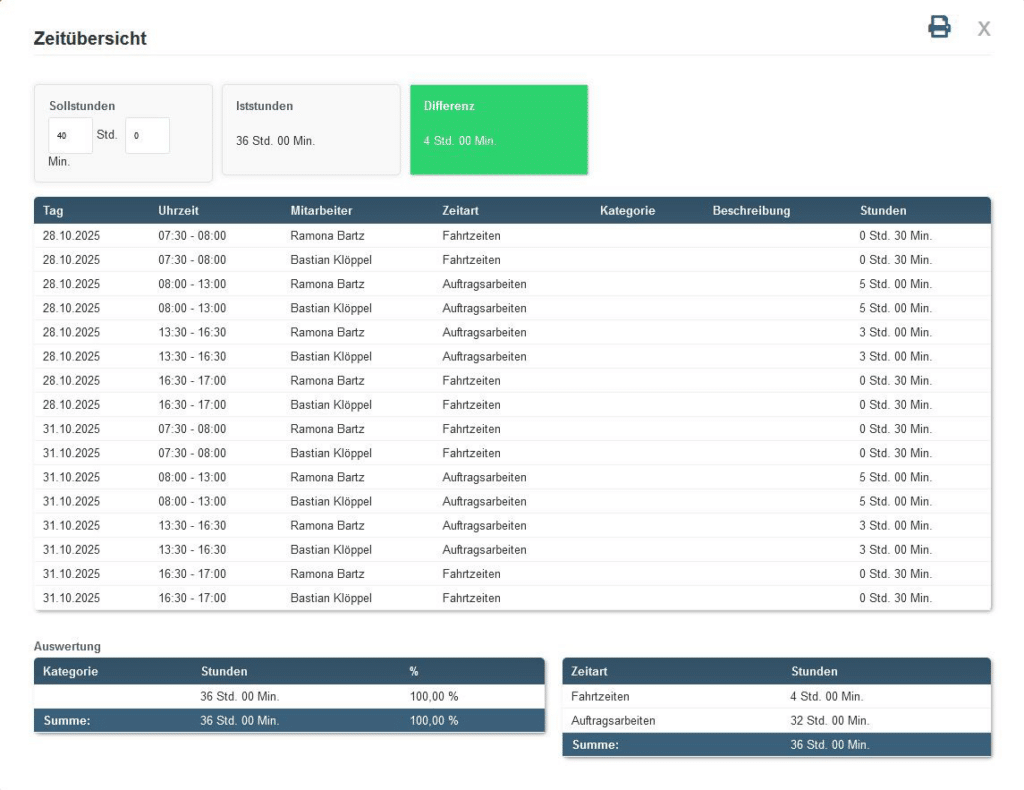Click the % column header in Auswertung
Viewport: 1024px width, 790px height.
413,671
